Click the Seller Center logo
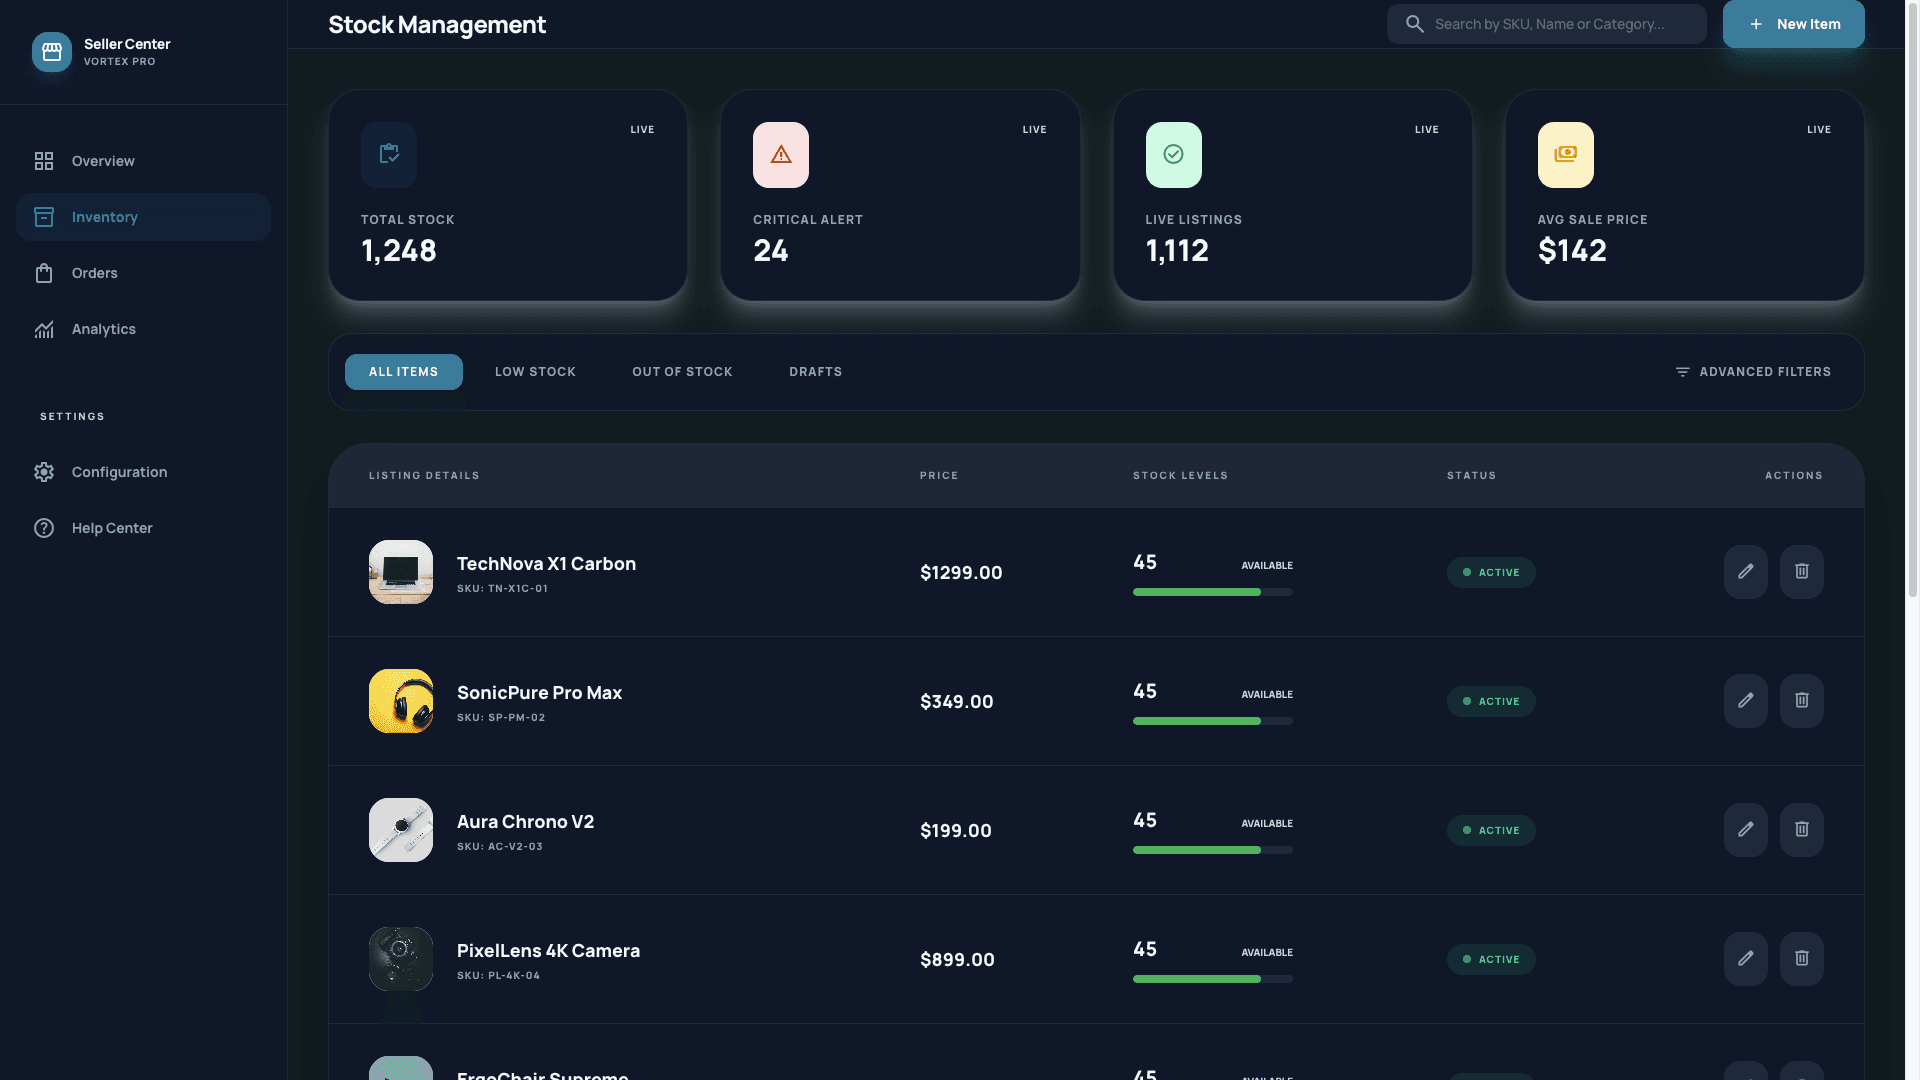1920x1080 pixels. point(51,52)
